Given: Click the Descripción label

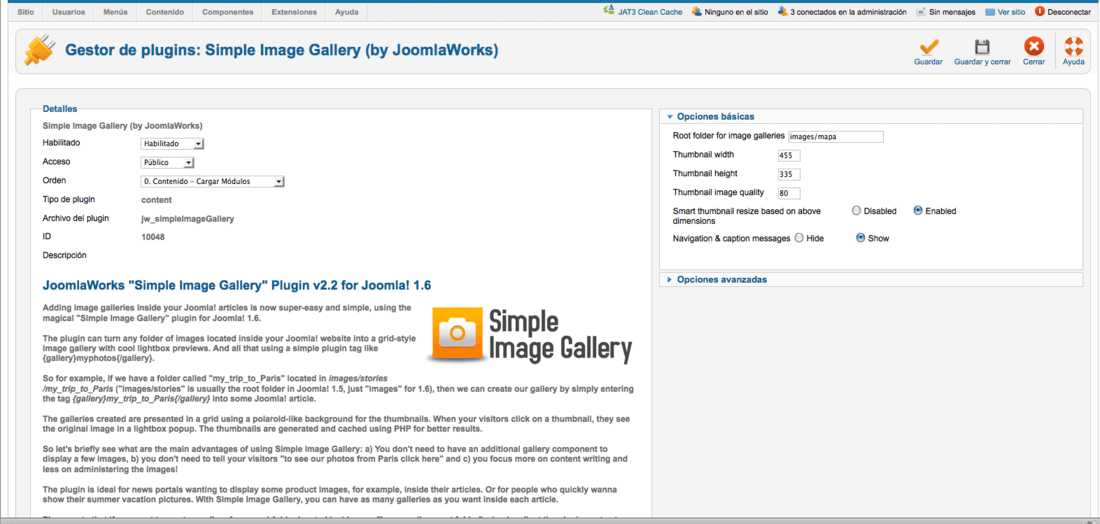Looking at the screenshot, I should (65, 255).
